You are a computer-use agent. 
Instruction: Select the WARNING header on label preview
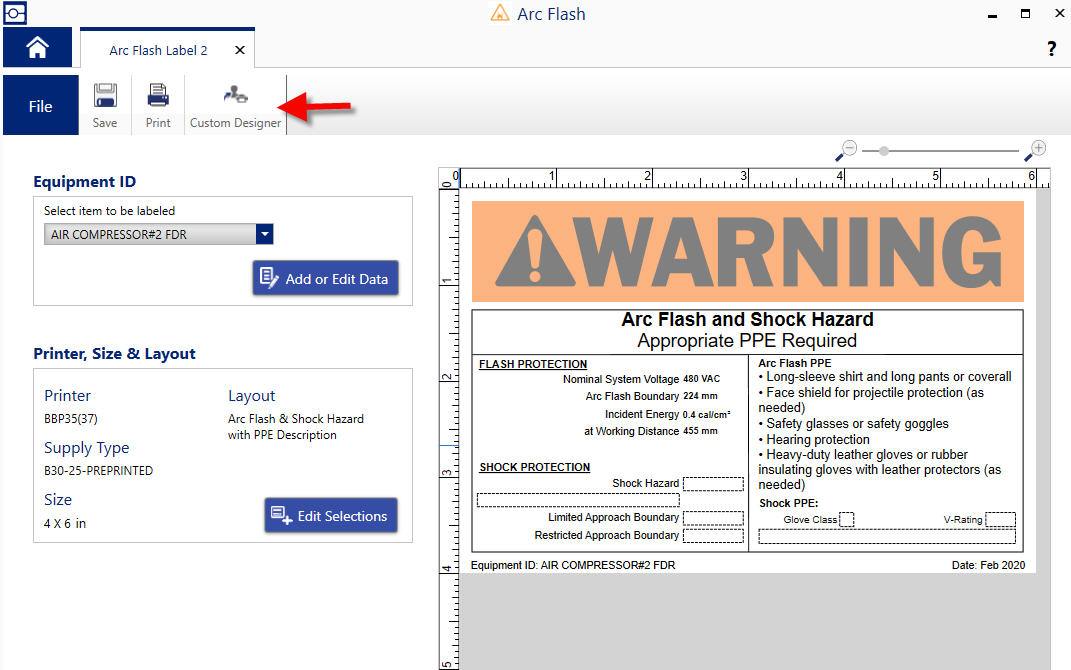pos(747,251)
